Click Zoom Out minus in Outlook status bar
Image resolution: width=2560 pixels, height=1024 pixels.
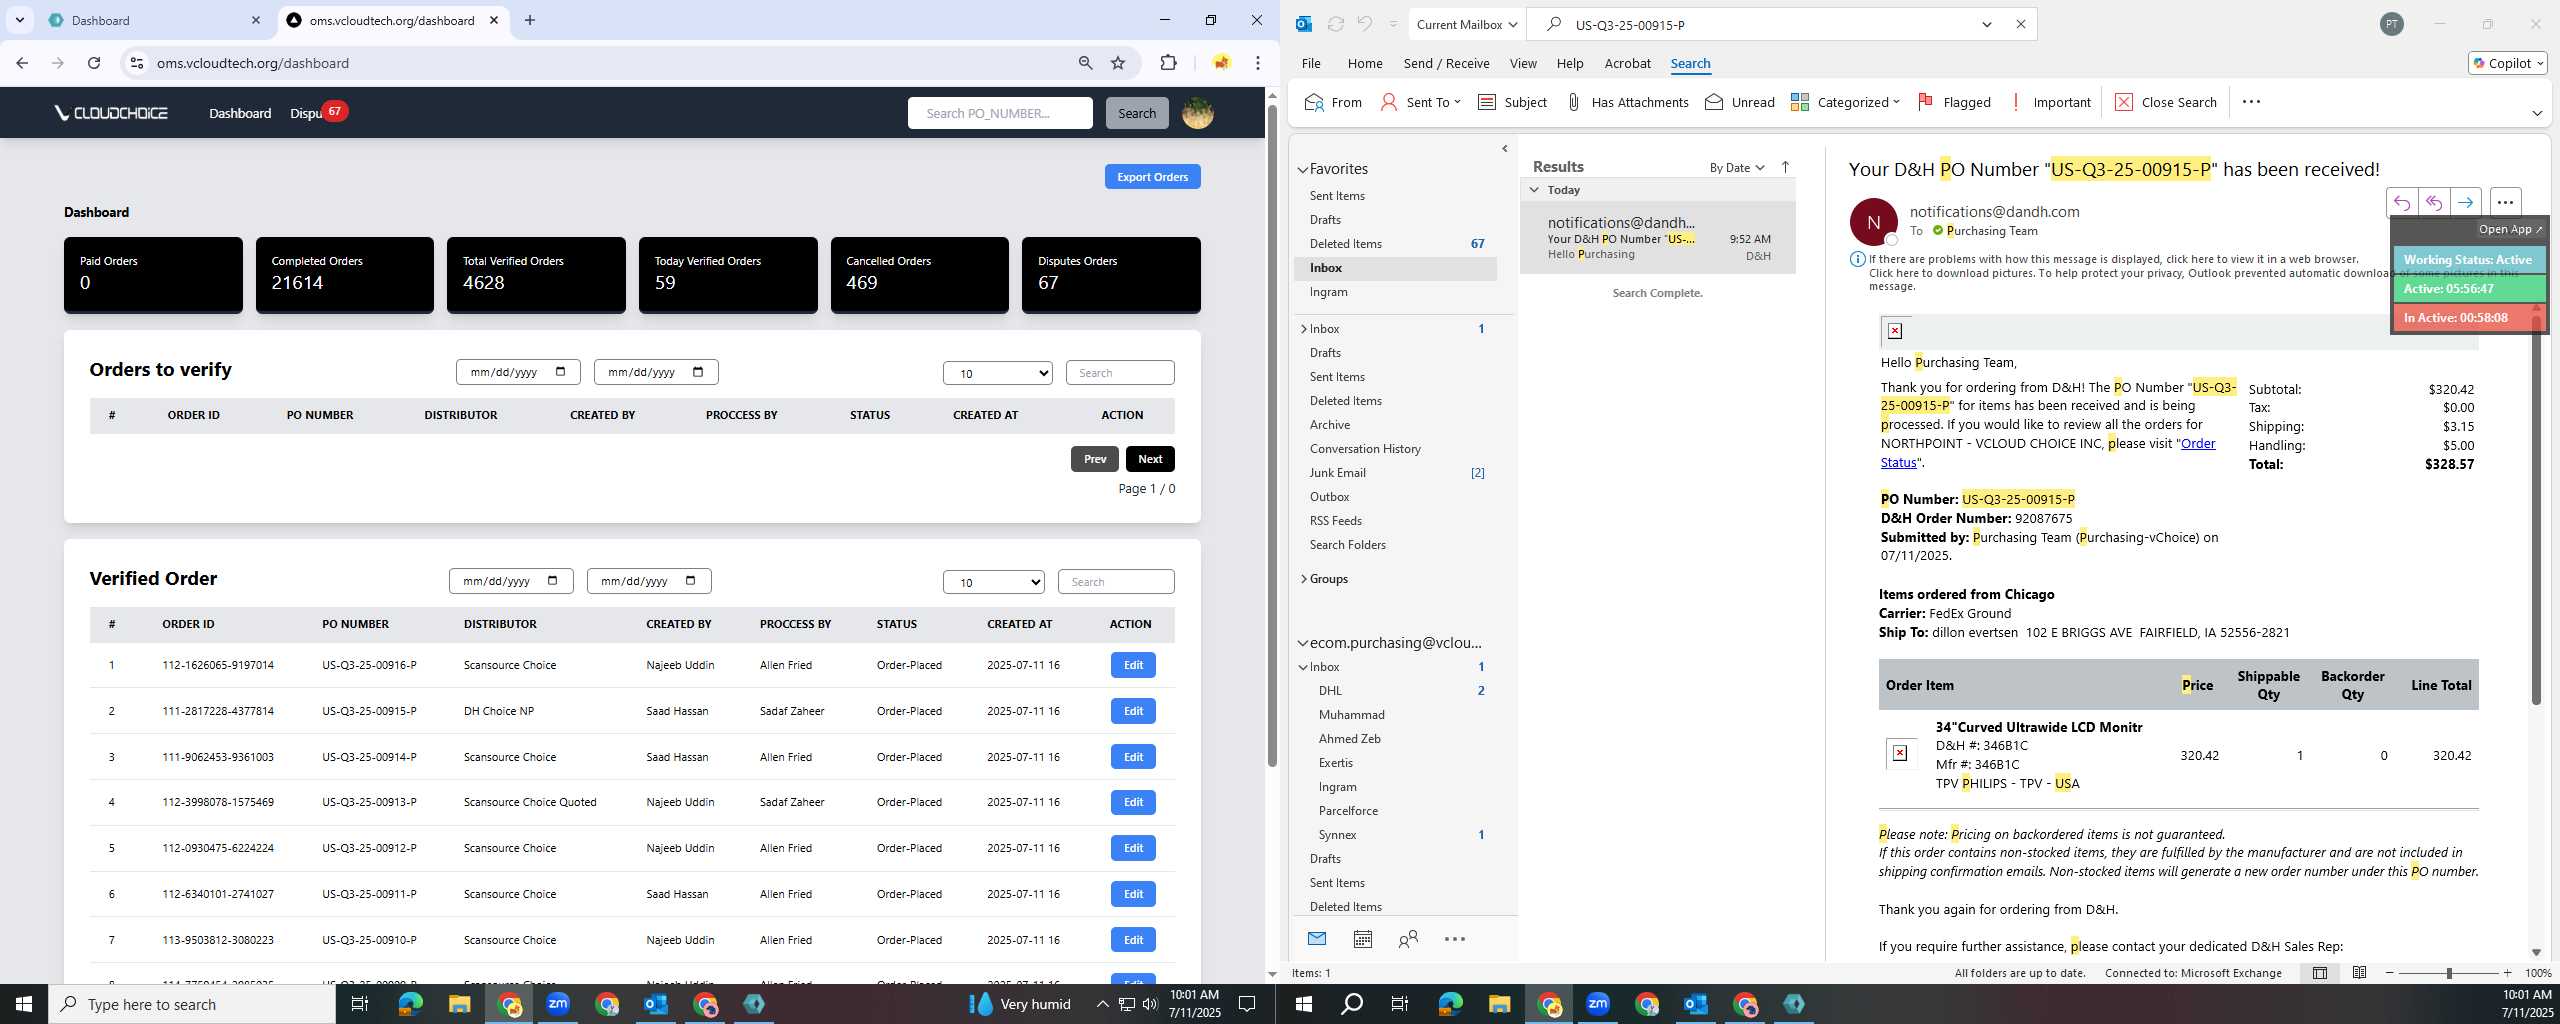2390,973
